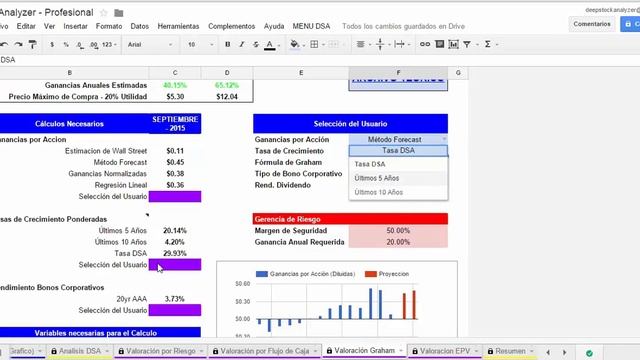
Task: Click the green check status icon
Action: [x=589, y=353]
